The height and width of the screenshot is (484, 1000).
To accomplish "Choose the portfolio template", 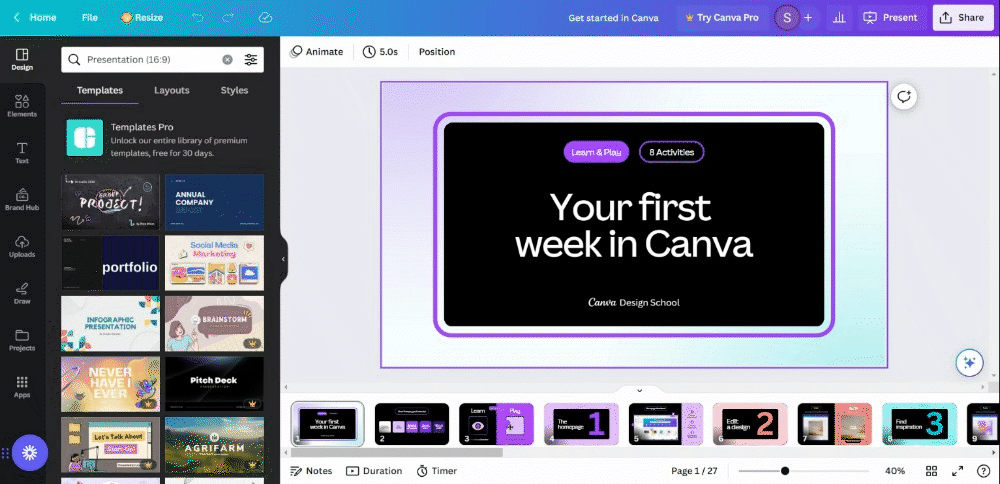I will 110,263.
